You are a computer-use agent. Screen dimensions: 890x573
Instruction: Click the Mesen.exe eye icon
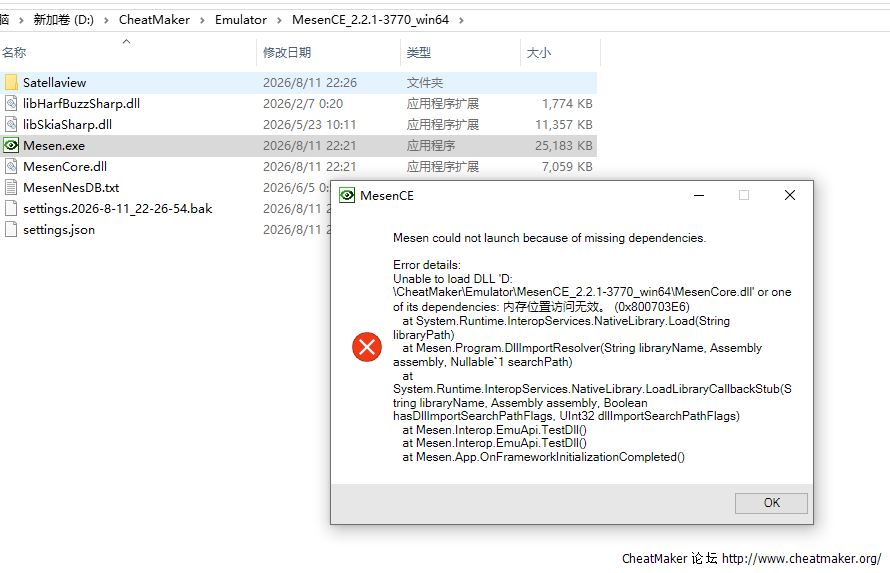[x=11, y=145]
